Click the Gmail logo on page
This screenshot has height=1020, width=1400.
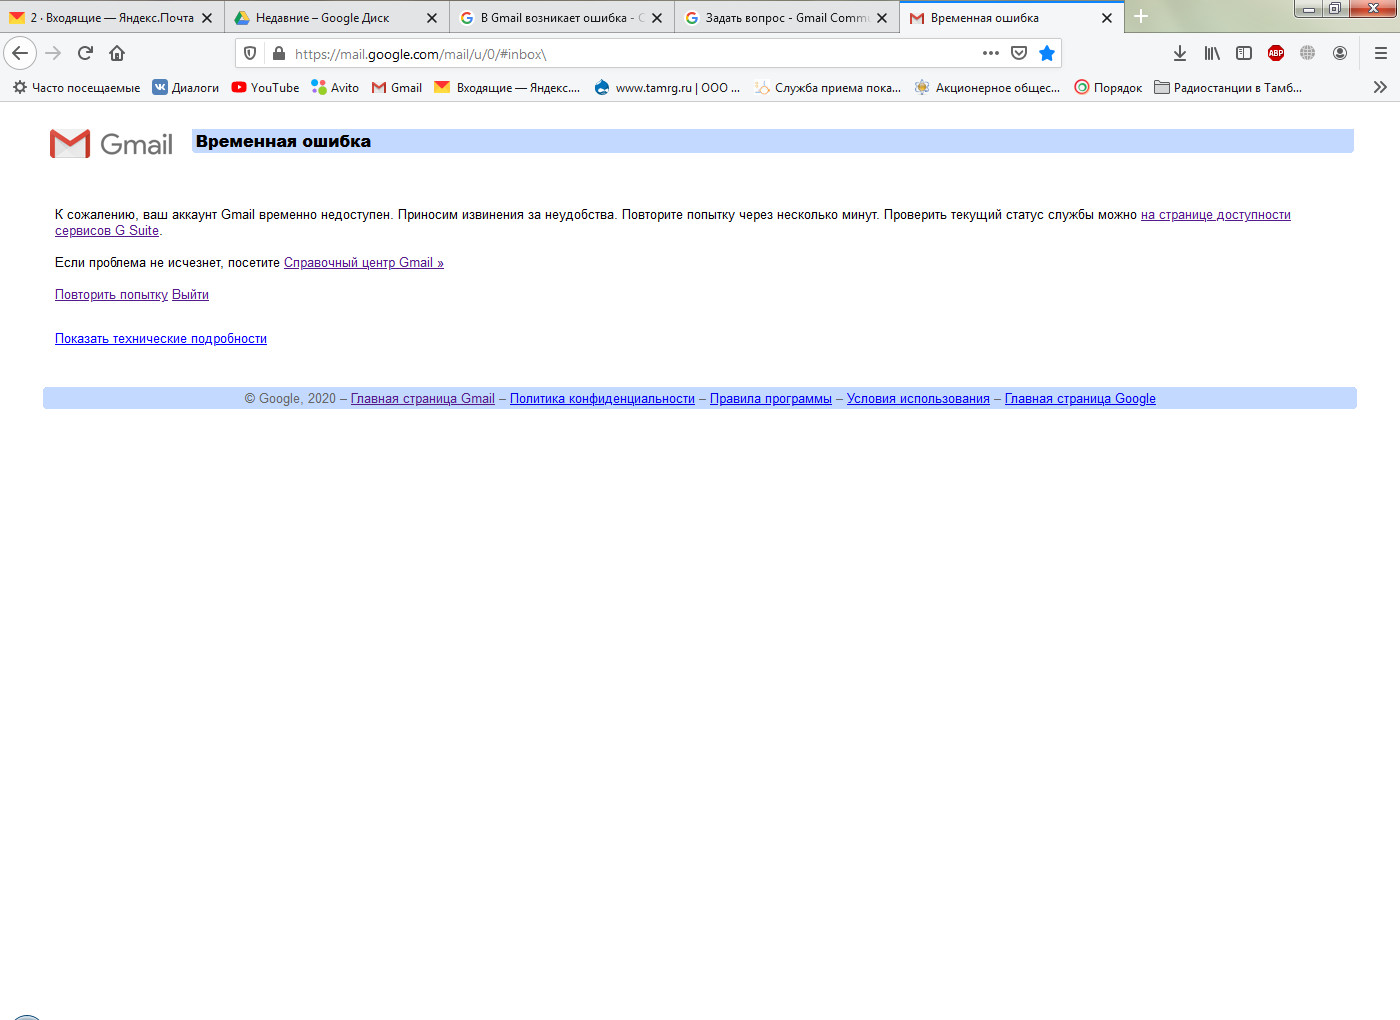point(111,144)
